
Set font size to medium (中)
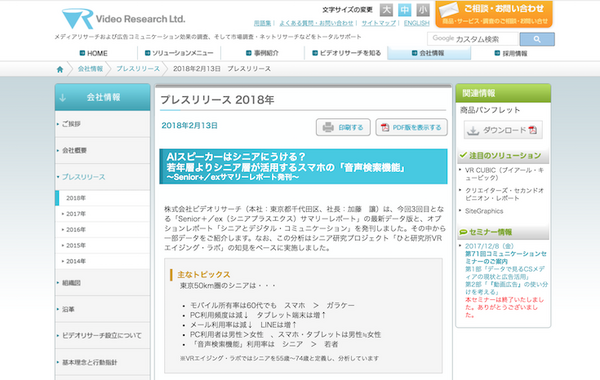404,10
